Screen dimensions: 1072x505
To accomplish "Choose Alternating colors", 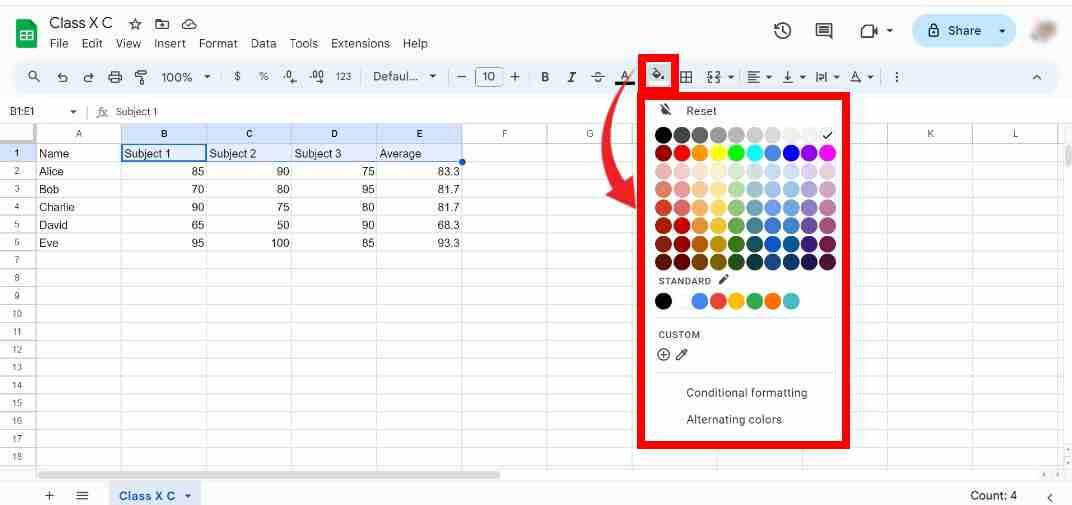I will 734,420.
